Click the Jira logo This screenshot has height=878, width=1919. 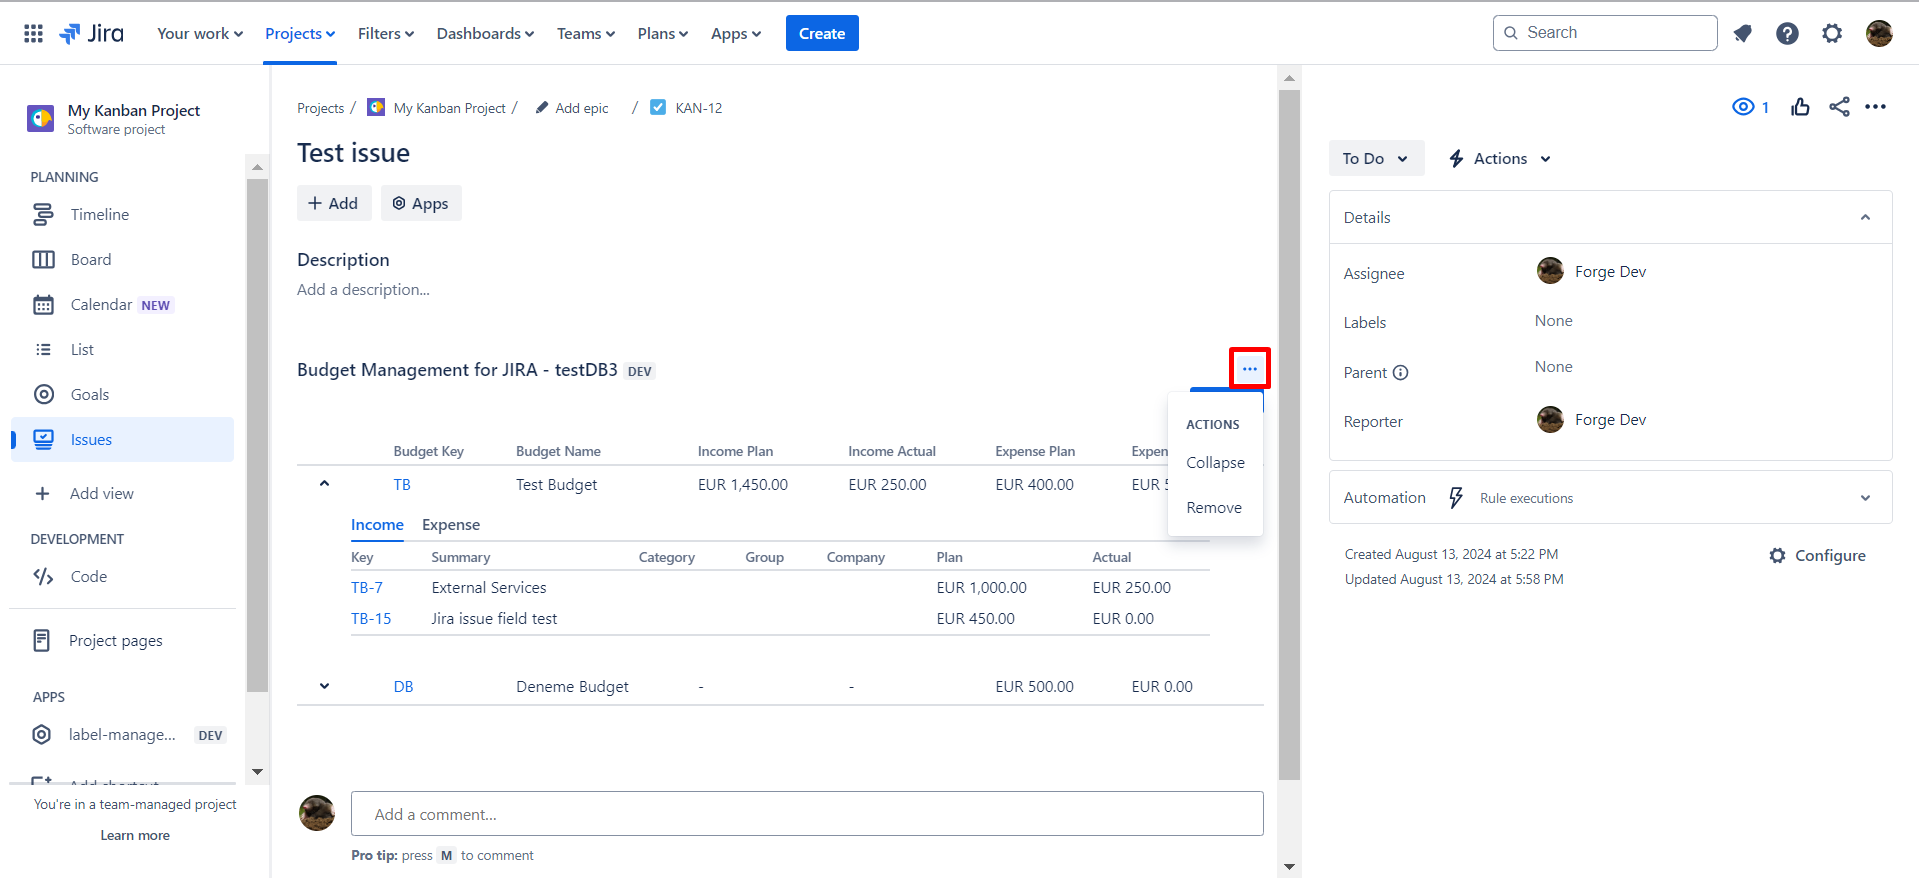[x=92, y=33]
